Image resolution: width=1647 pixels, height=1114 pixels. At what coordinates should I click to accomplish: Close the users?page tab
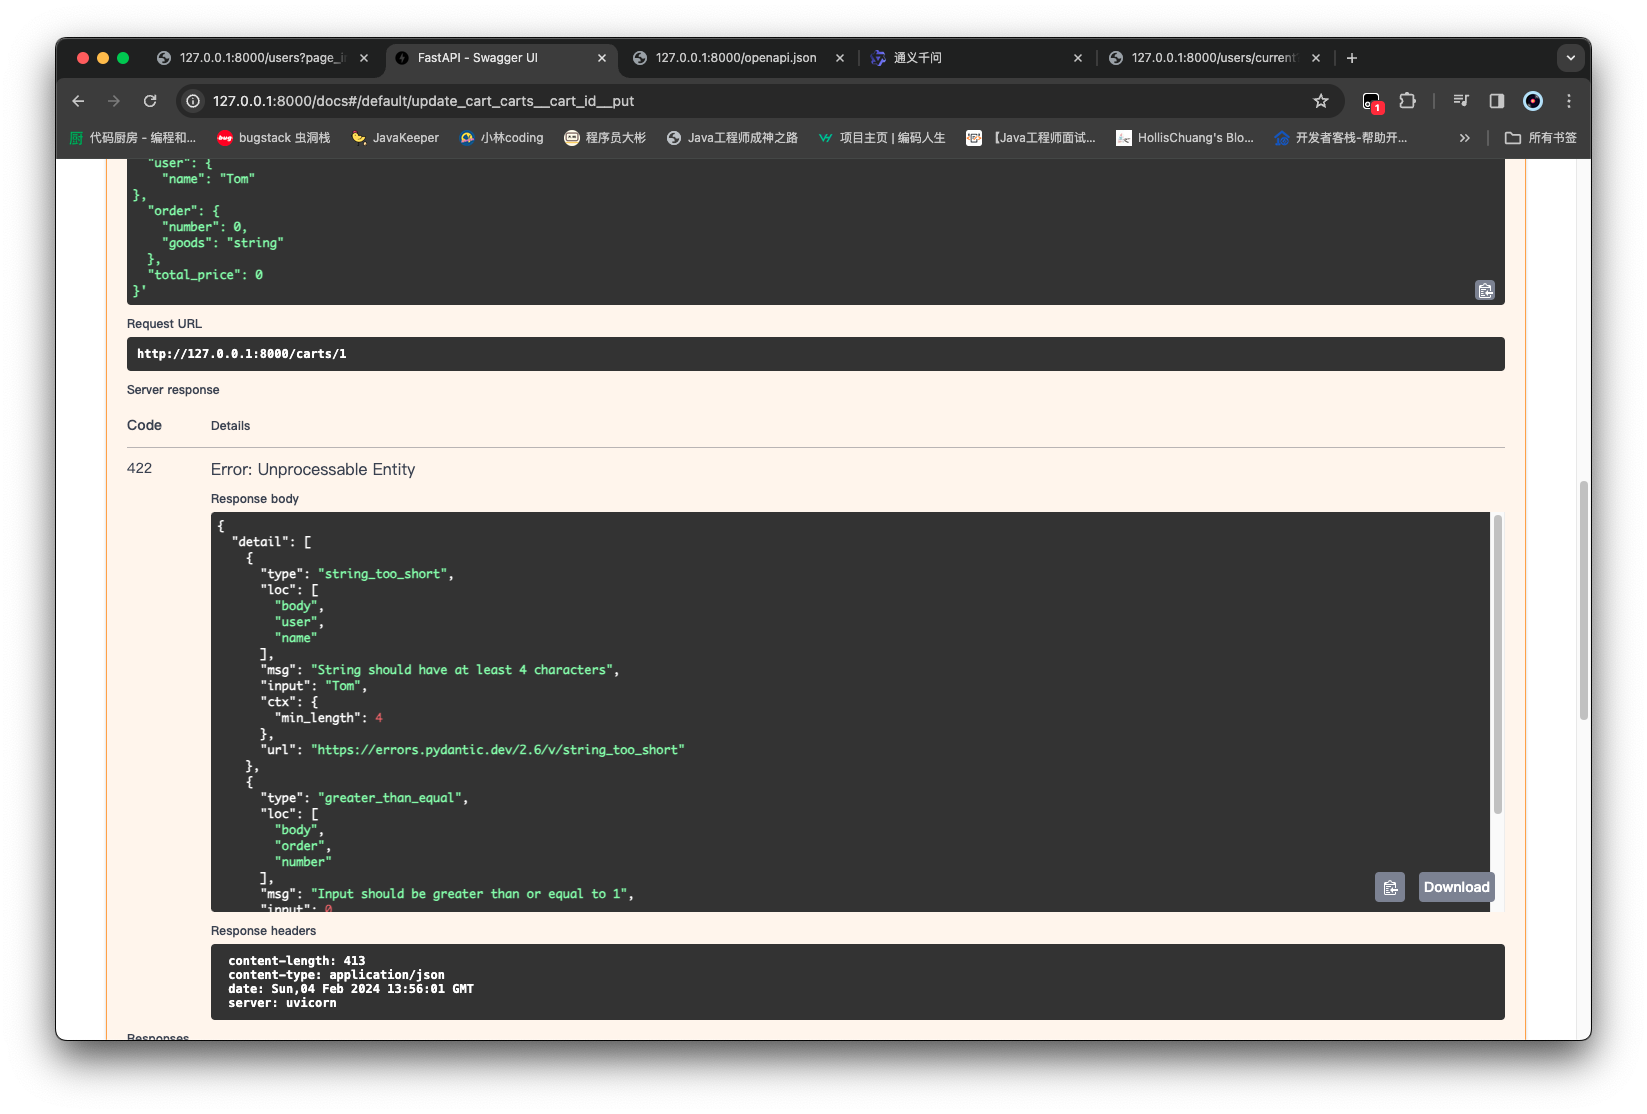364,58
